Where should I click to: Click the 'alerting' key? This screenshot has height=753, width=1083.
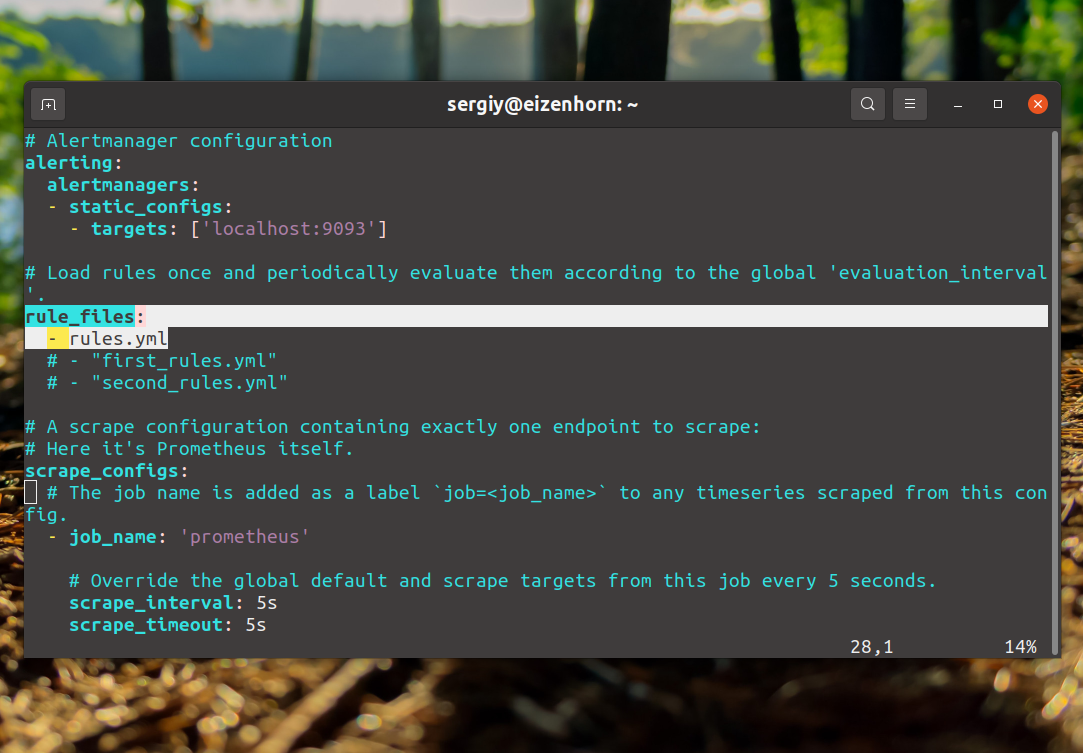click(x=68, y=163)
